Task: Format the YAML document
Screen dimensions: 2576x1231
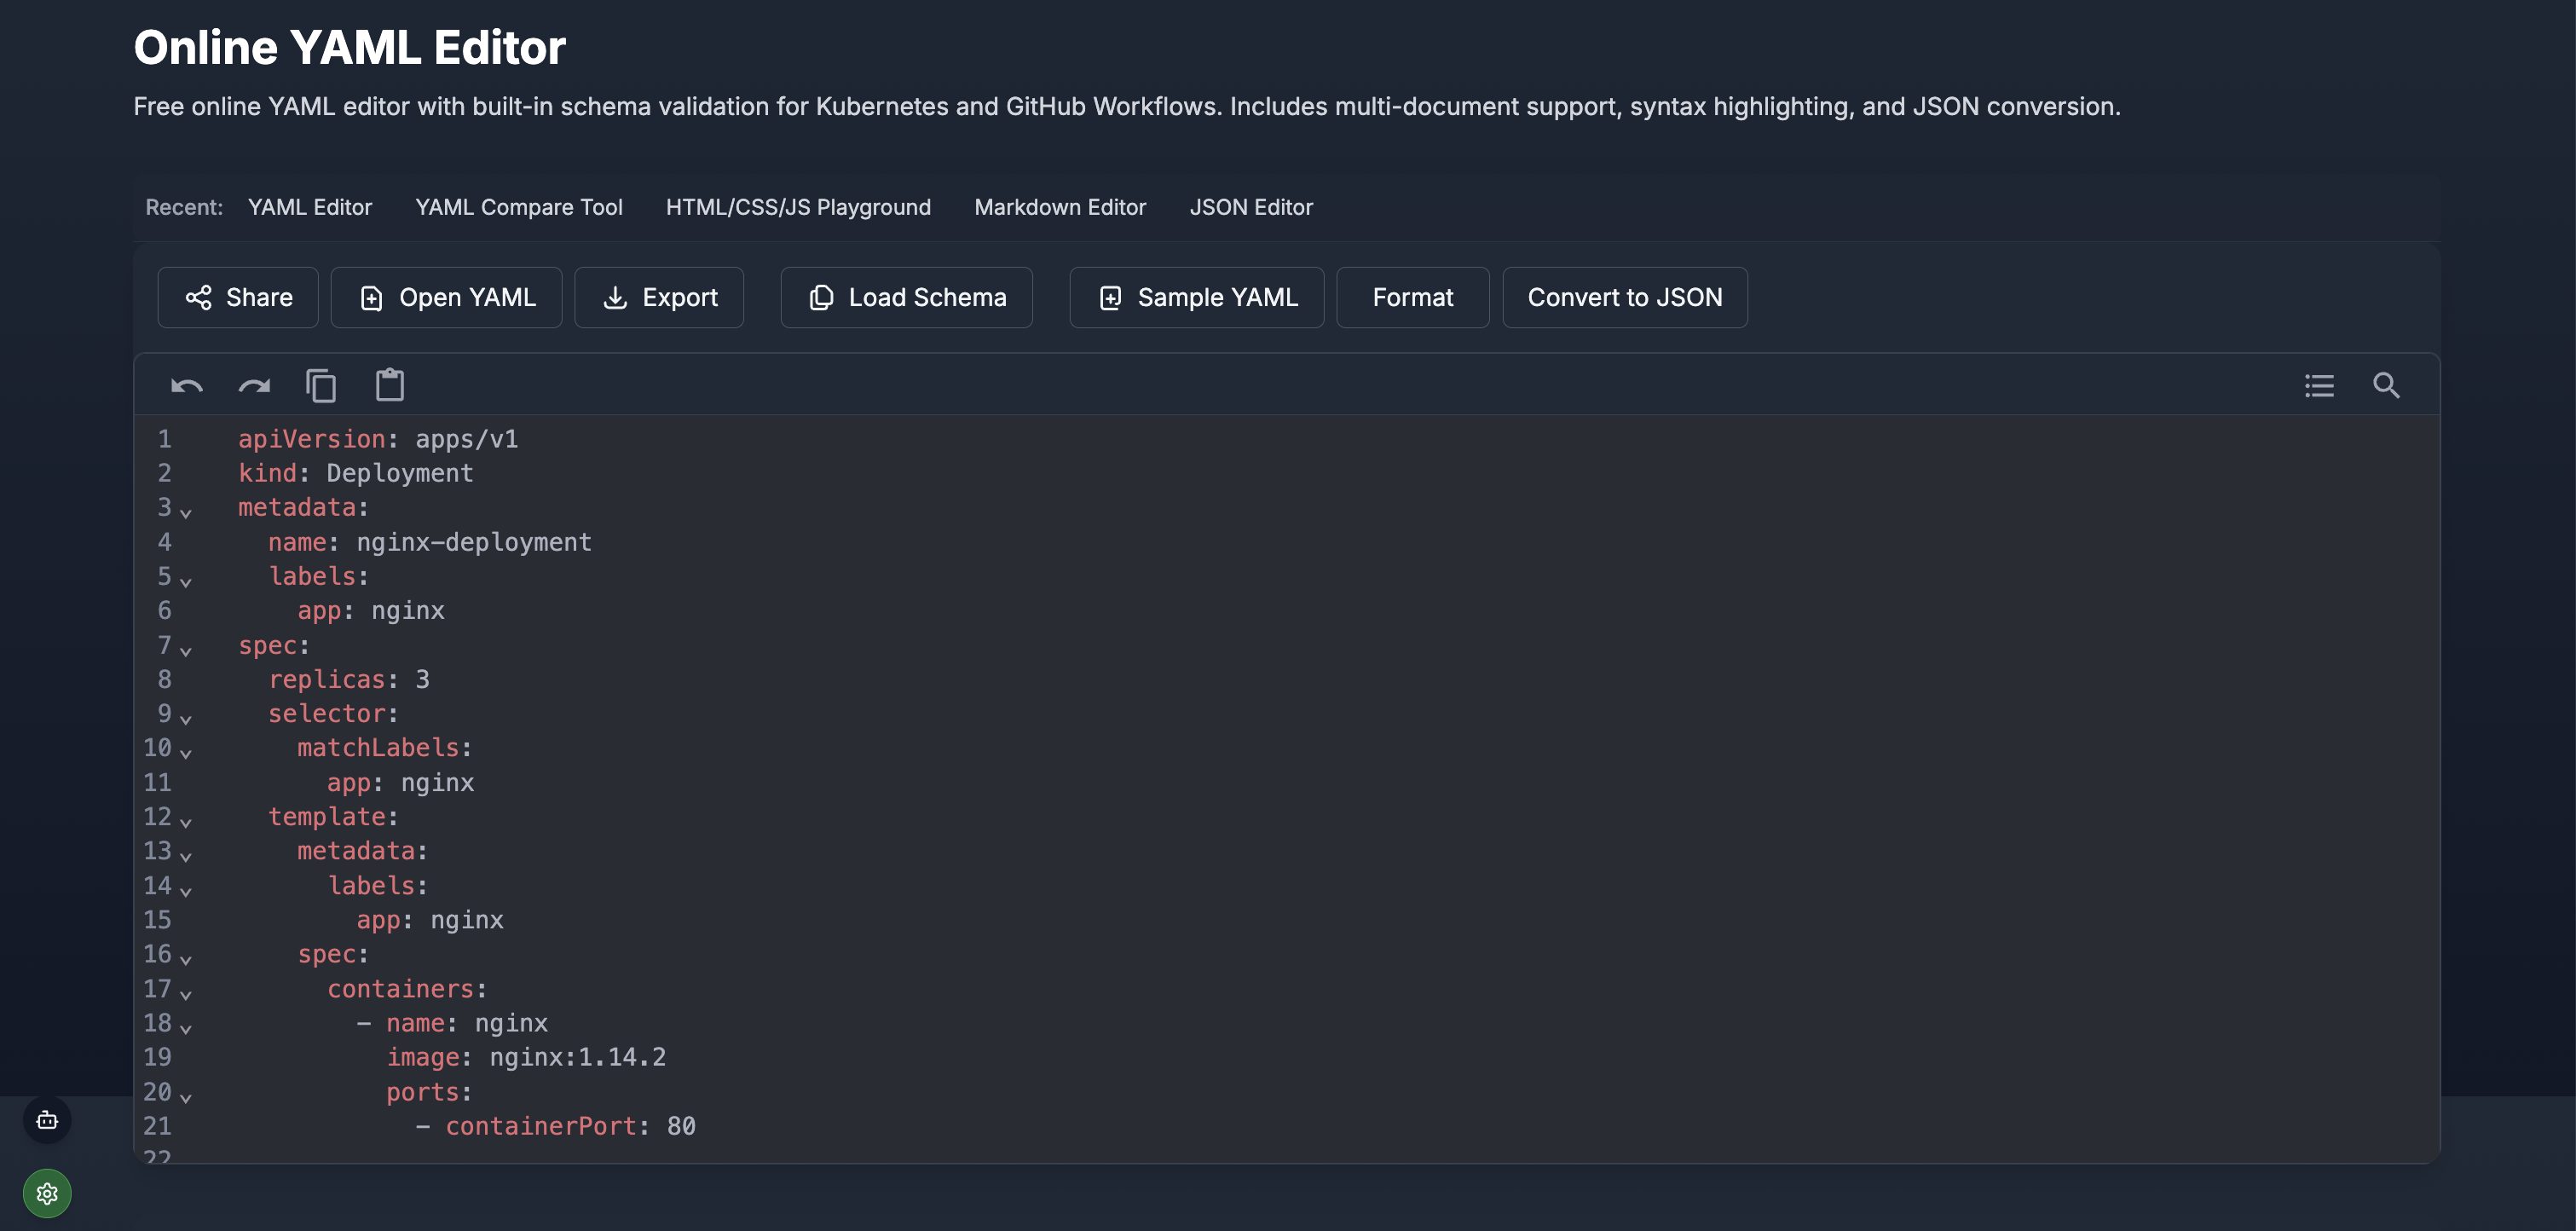Action: [x=1413, y=297]
